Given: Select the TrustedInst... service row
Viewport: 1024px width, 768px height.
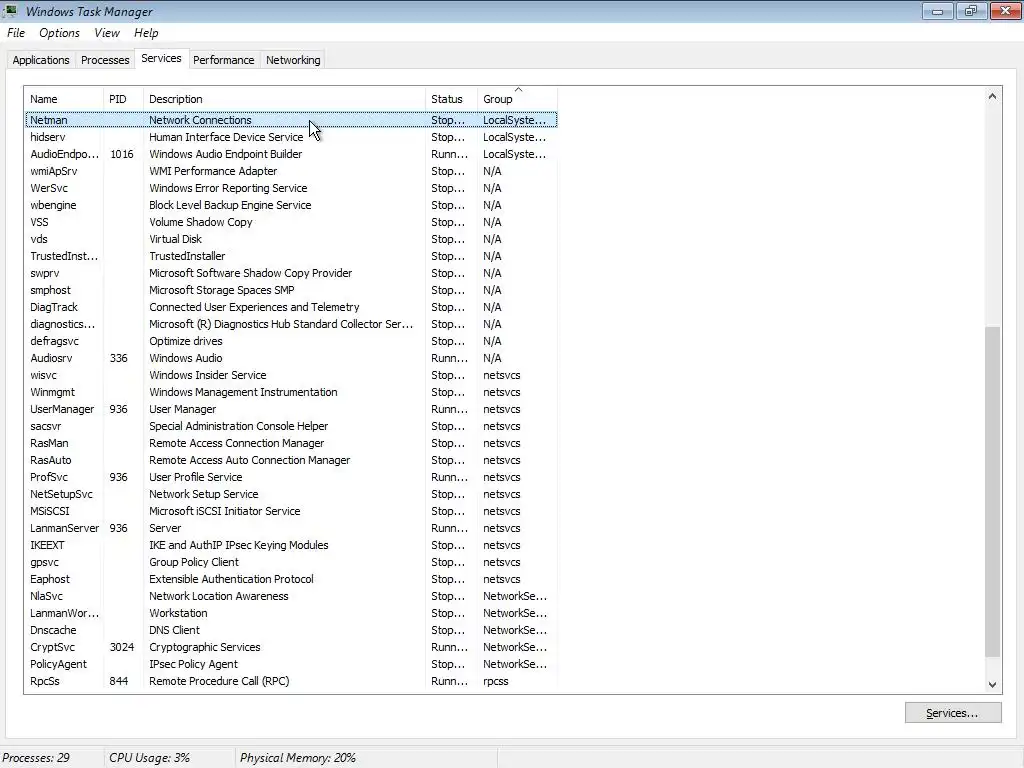Looking at the screenshot, I should [x=291, y=256].
